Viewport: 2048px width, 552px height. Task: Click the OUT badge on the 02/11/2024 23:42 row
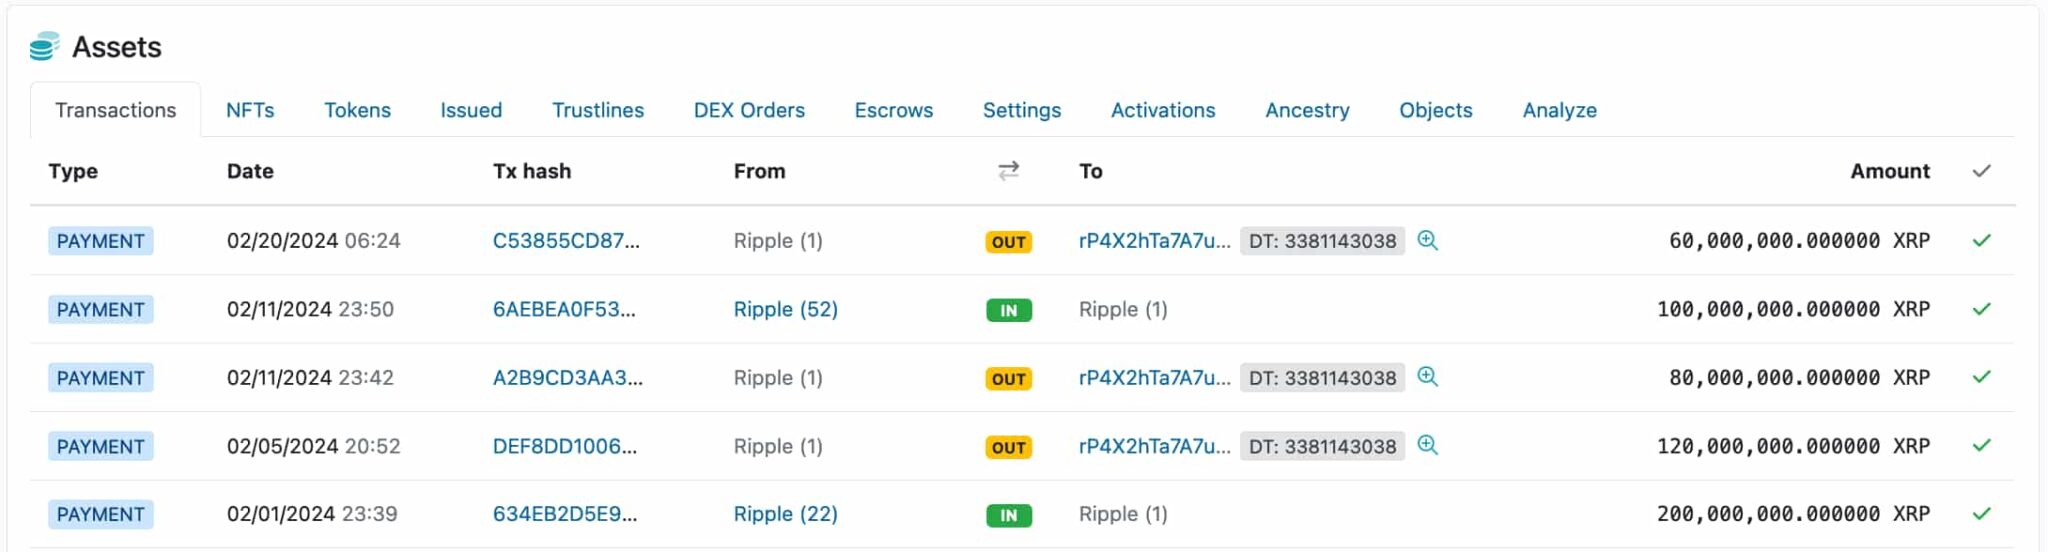[1008, 379]
